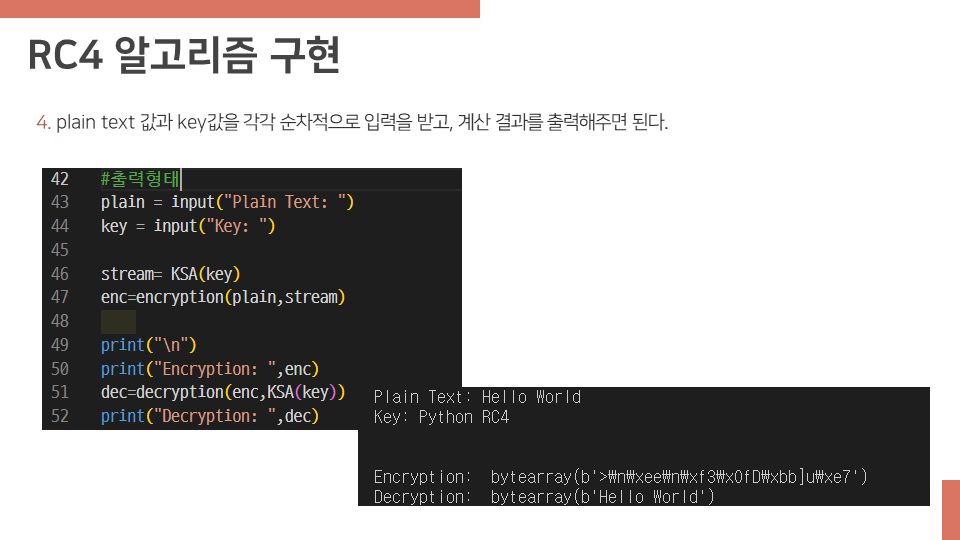Click code line number 45
This screenshot has width=960, height=540.
(x=59, y=250)
